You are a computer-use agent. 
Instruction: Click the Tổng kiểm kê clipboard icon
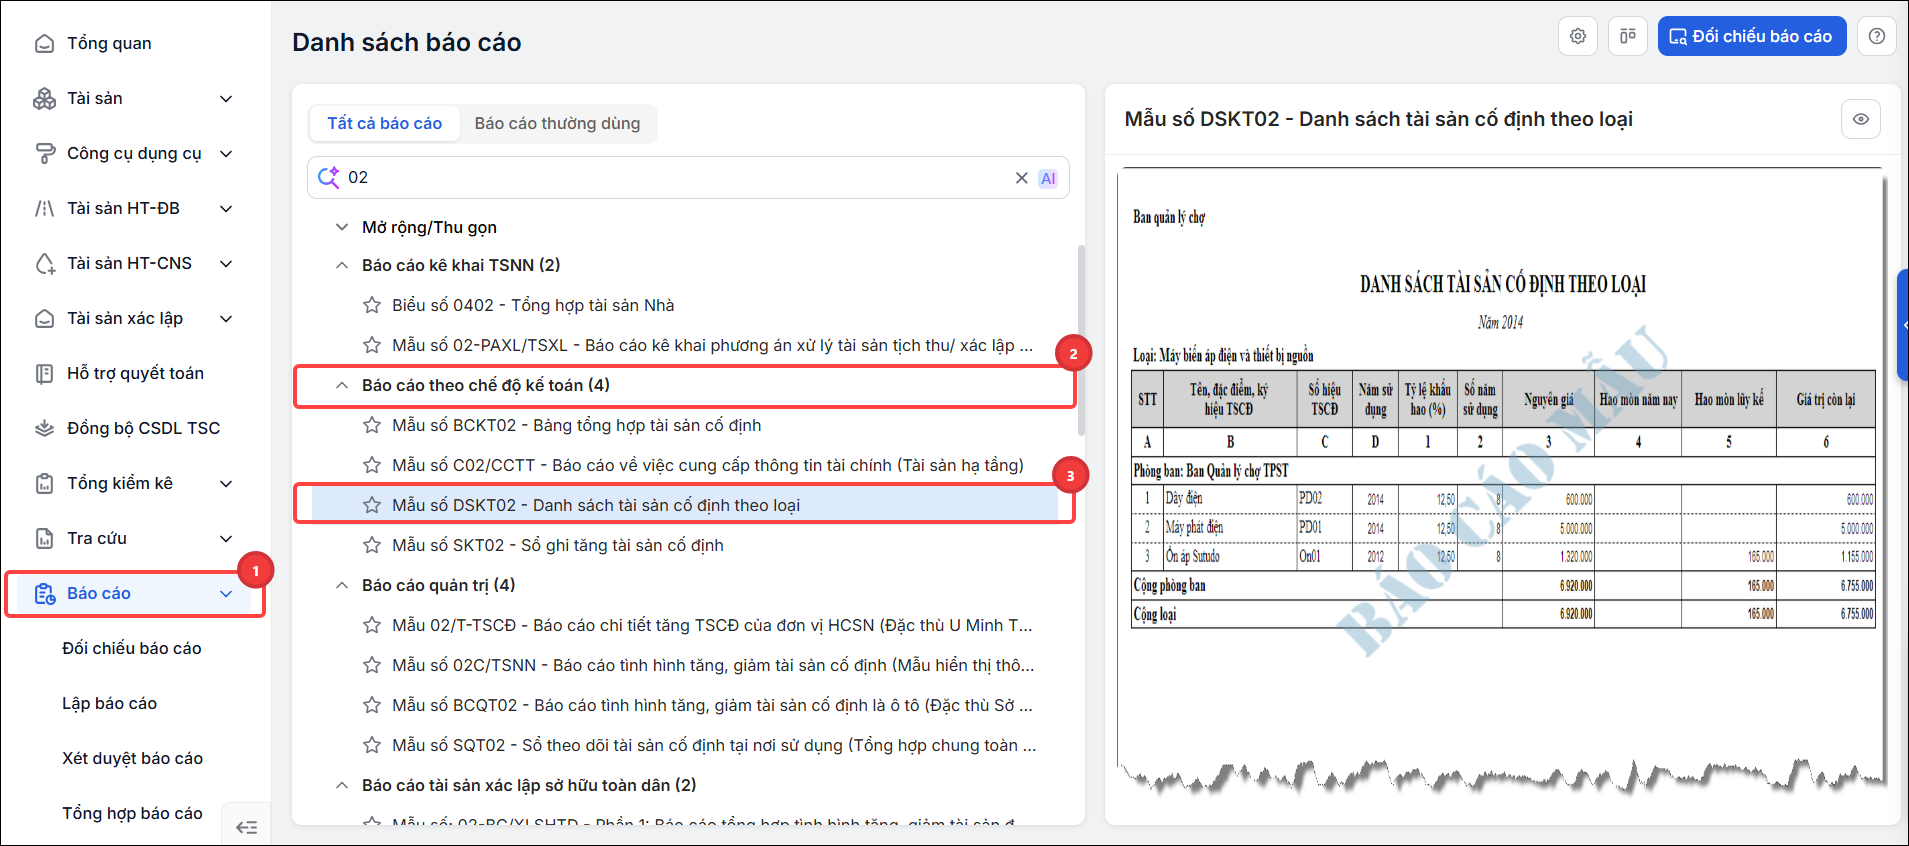[x=44, y=483]
